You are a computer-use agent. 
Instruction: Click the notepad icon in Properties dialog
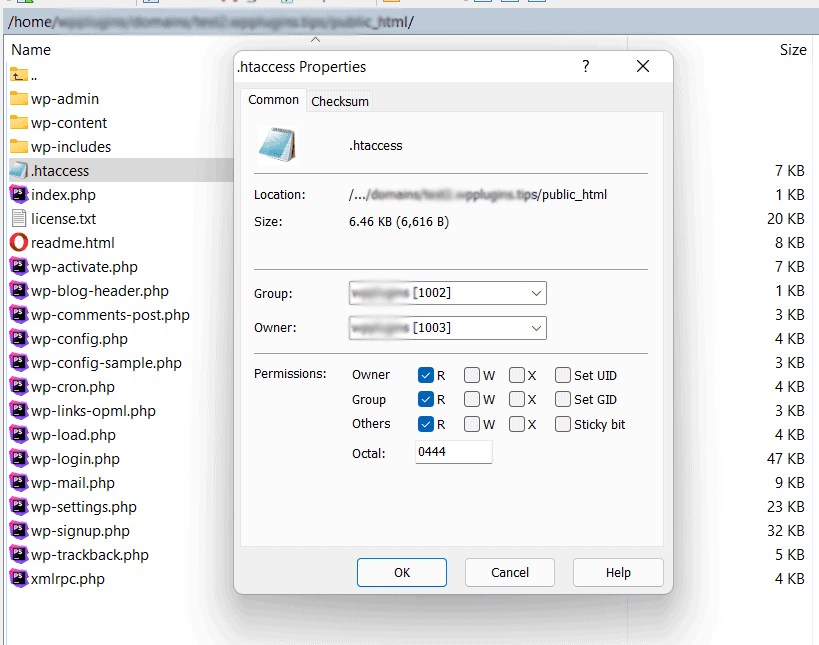(277, 145)
